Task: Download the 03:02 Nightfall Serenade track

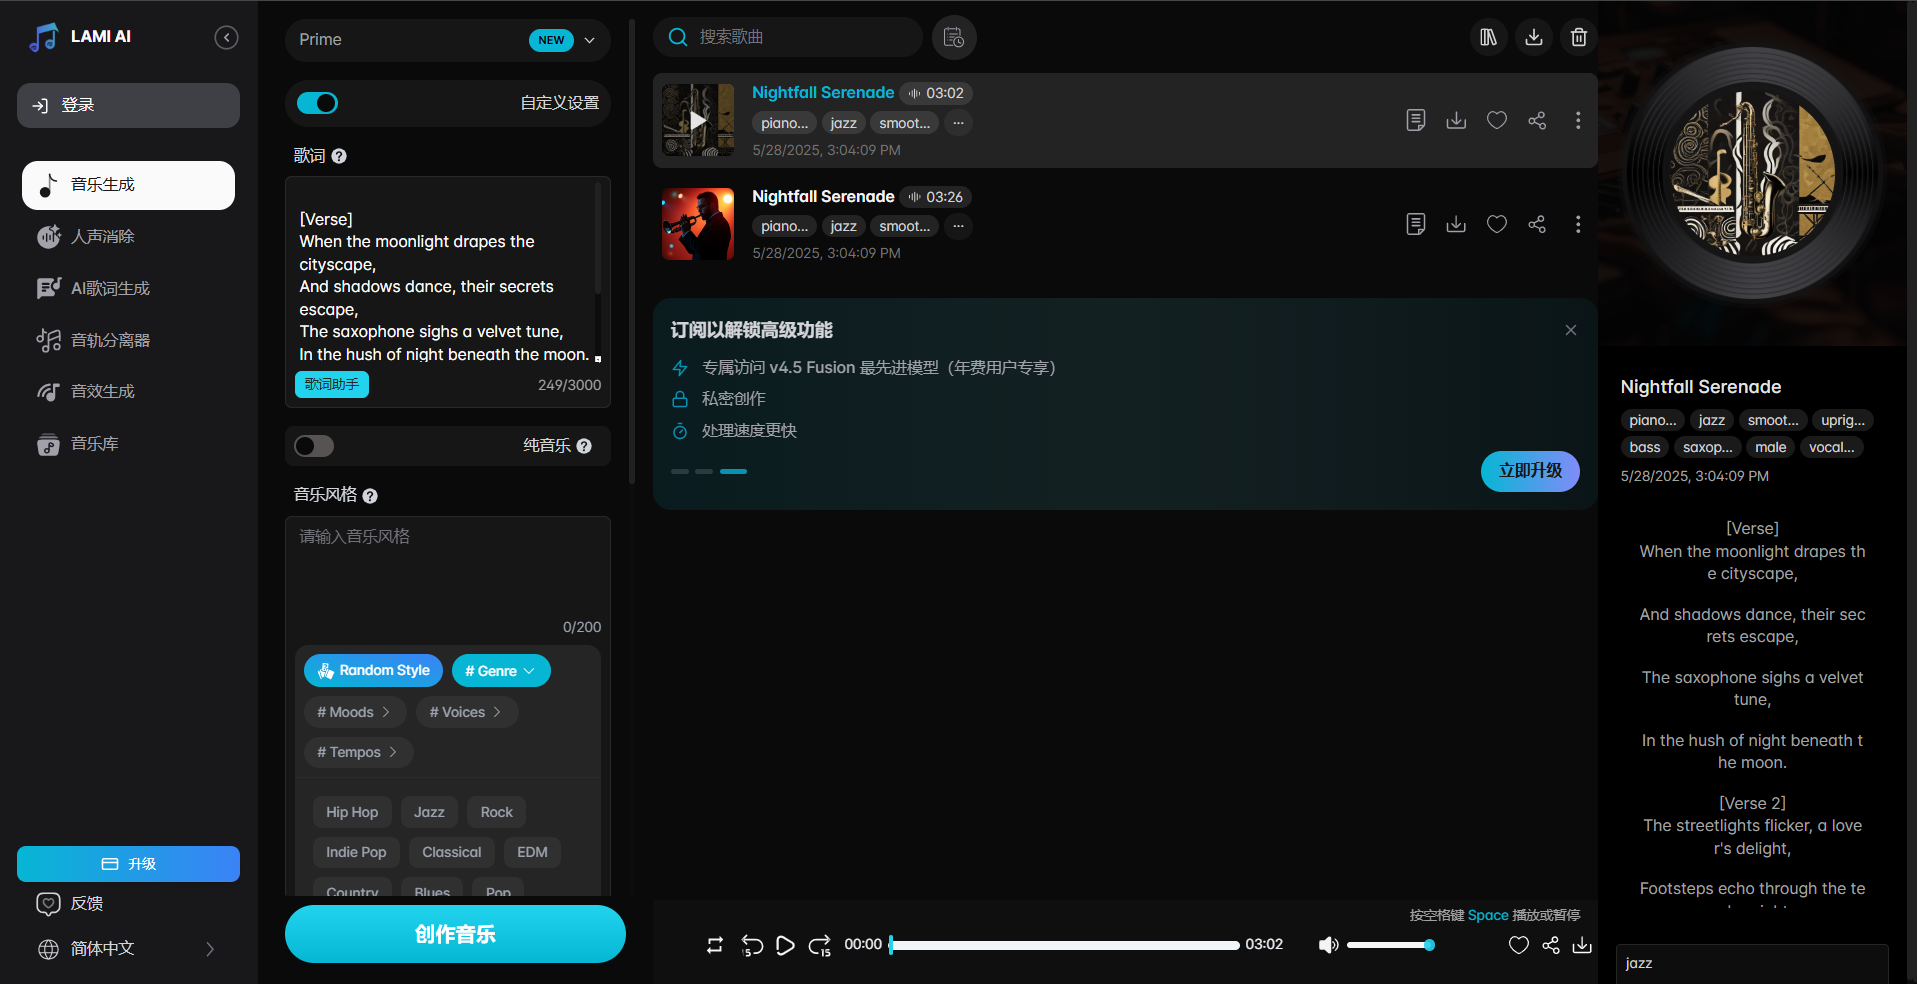Action: [x=1456, y=120]
